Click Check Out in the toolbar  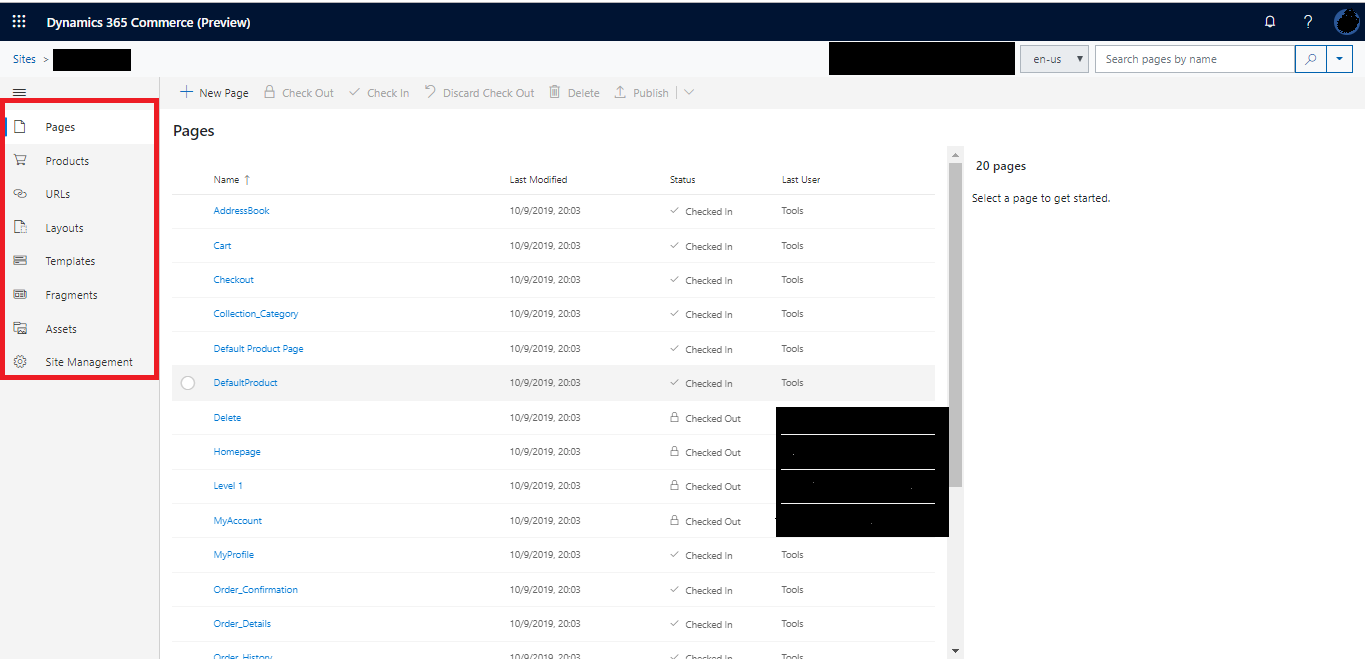pyautogui.click(x=298, y=93)
